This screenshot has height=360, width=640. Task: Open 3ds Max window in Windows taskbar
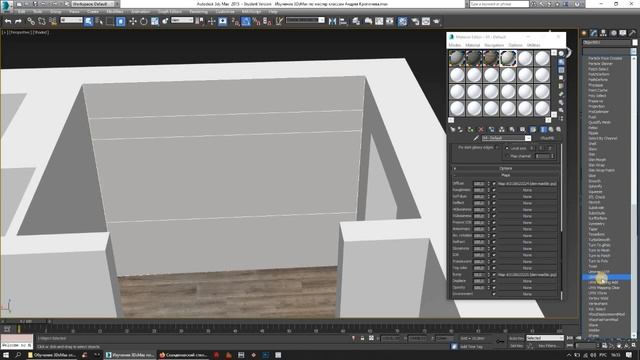130,355
